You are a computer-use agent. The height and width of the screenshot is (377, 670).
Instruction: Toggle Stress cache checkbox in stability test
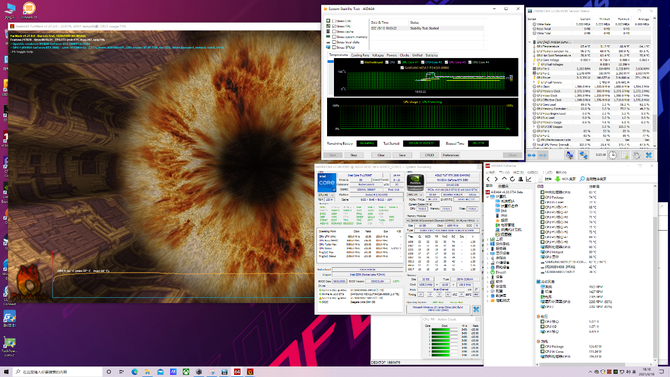click(335, 32)
